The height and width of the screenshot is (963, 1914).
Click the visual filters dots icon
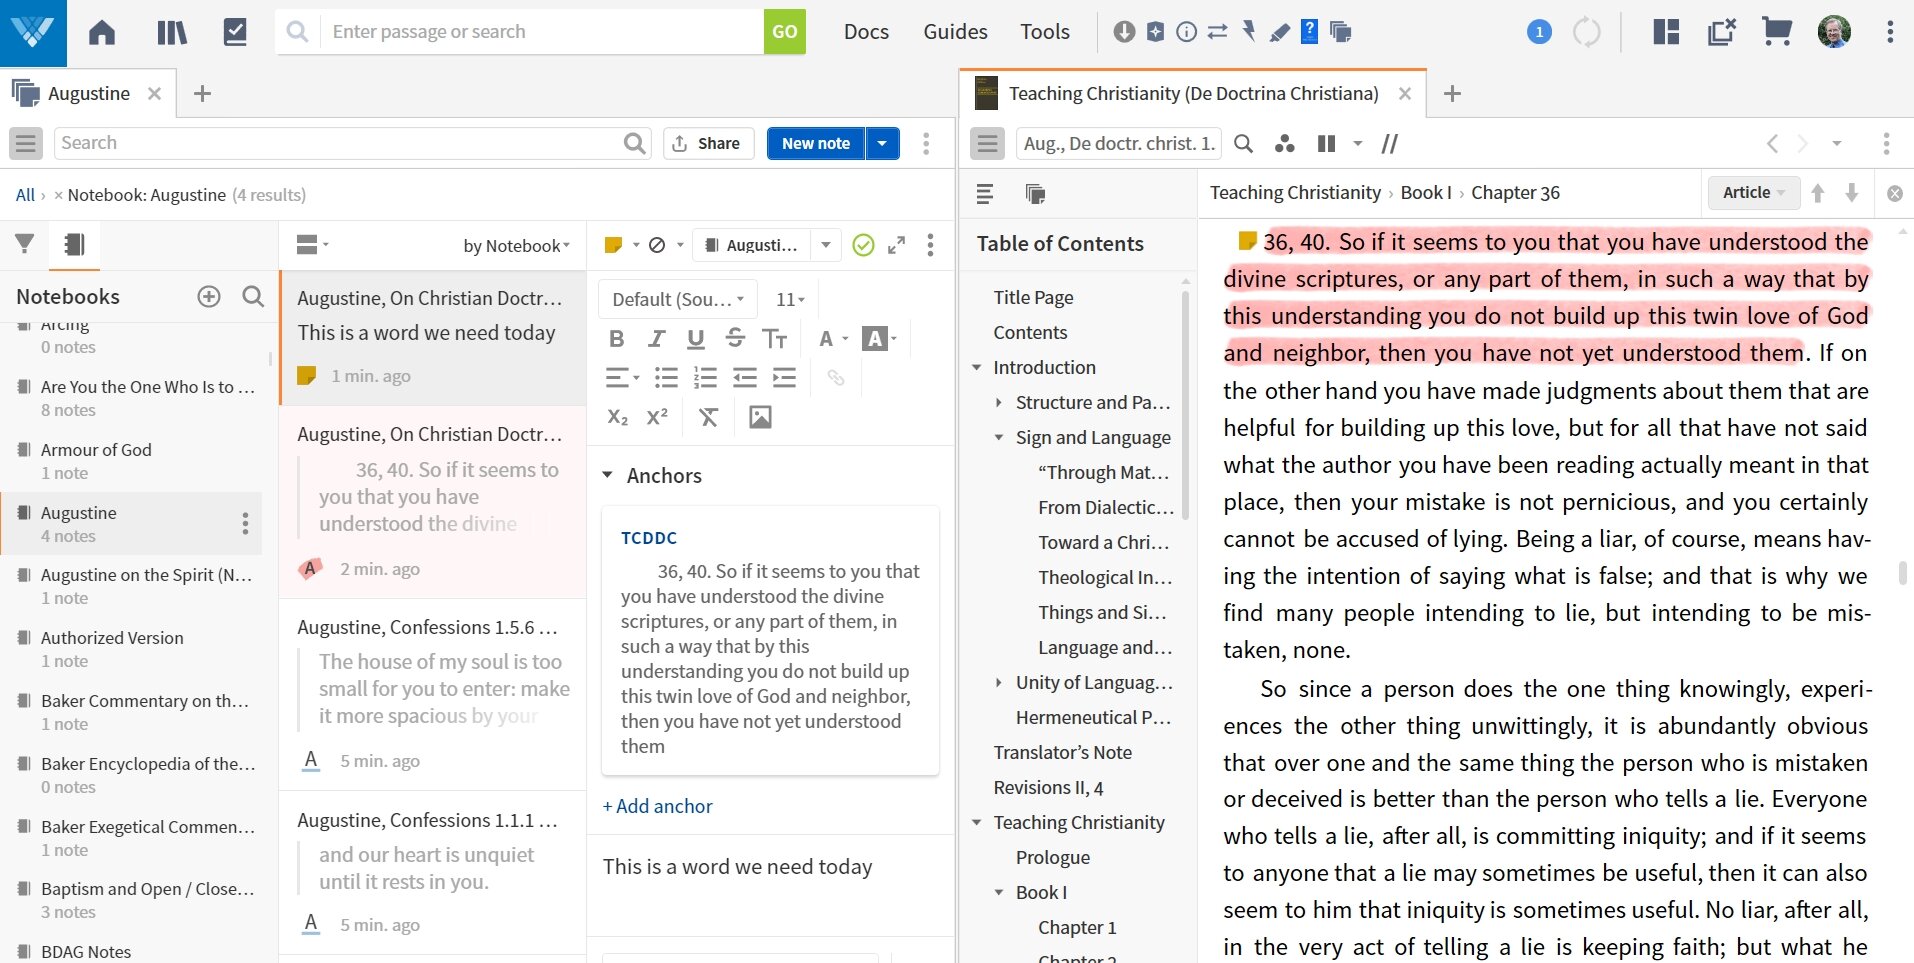[1285, 143]
